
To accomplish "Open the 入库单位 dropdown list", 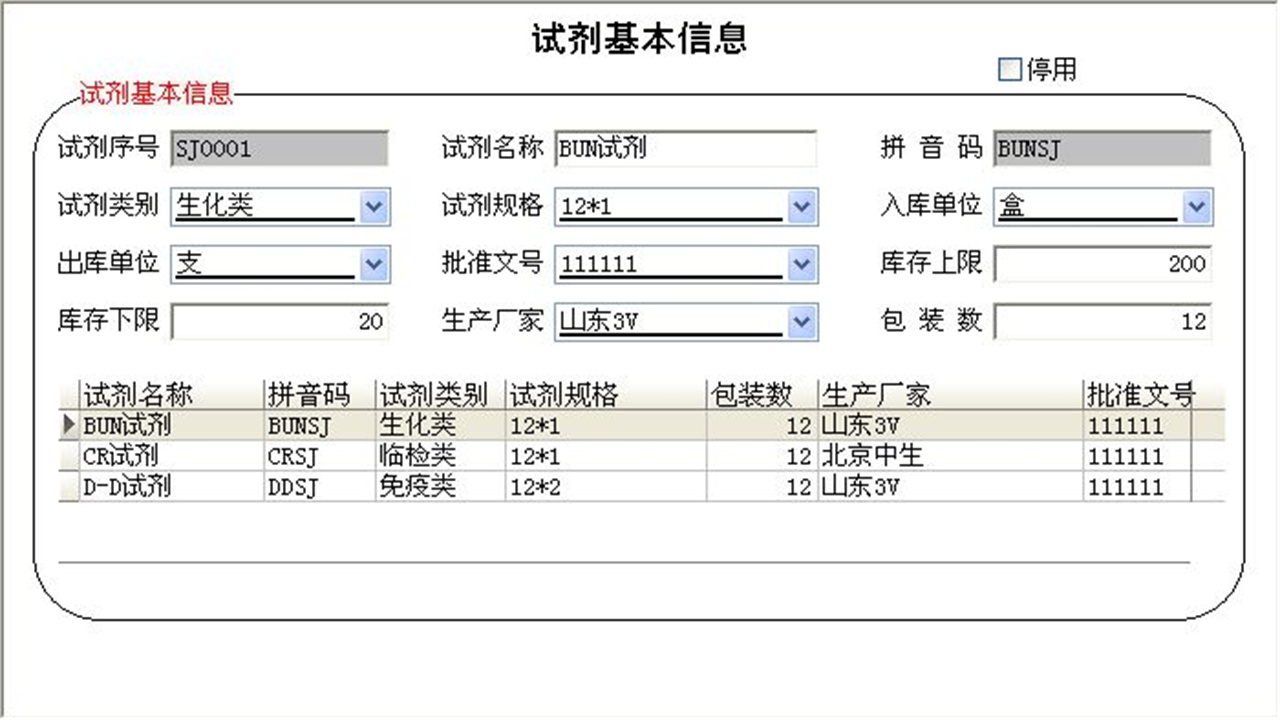I will (1196, 207).
